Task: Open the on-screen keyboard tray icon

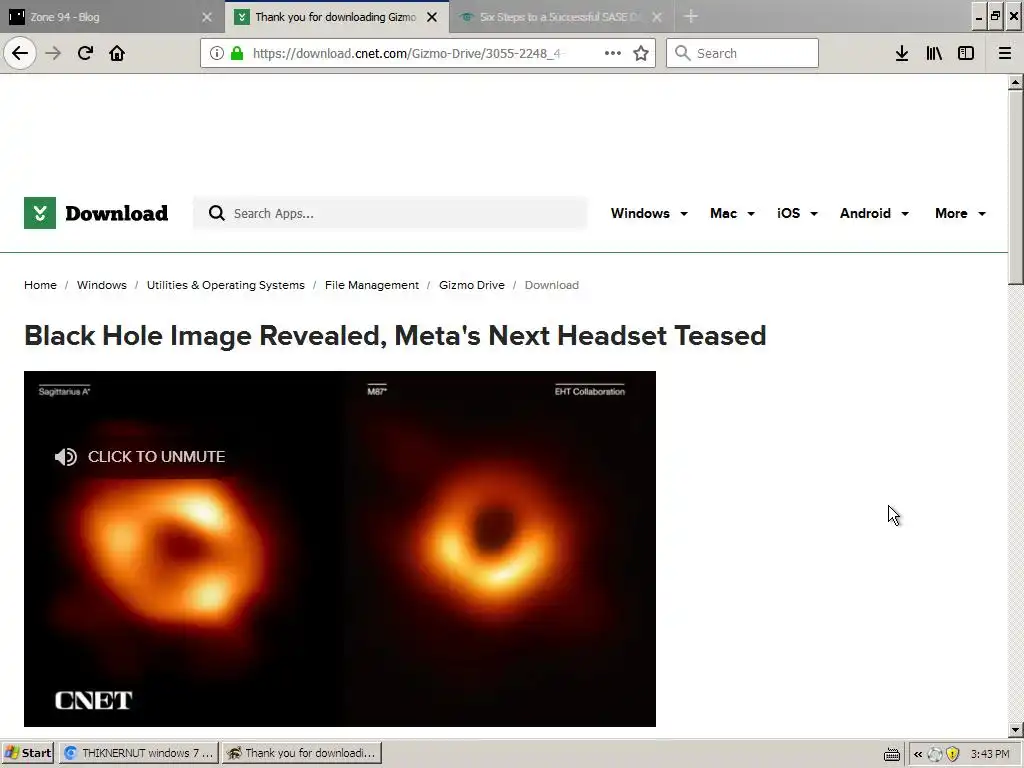Action: pos(891,754)
